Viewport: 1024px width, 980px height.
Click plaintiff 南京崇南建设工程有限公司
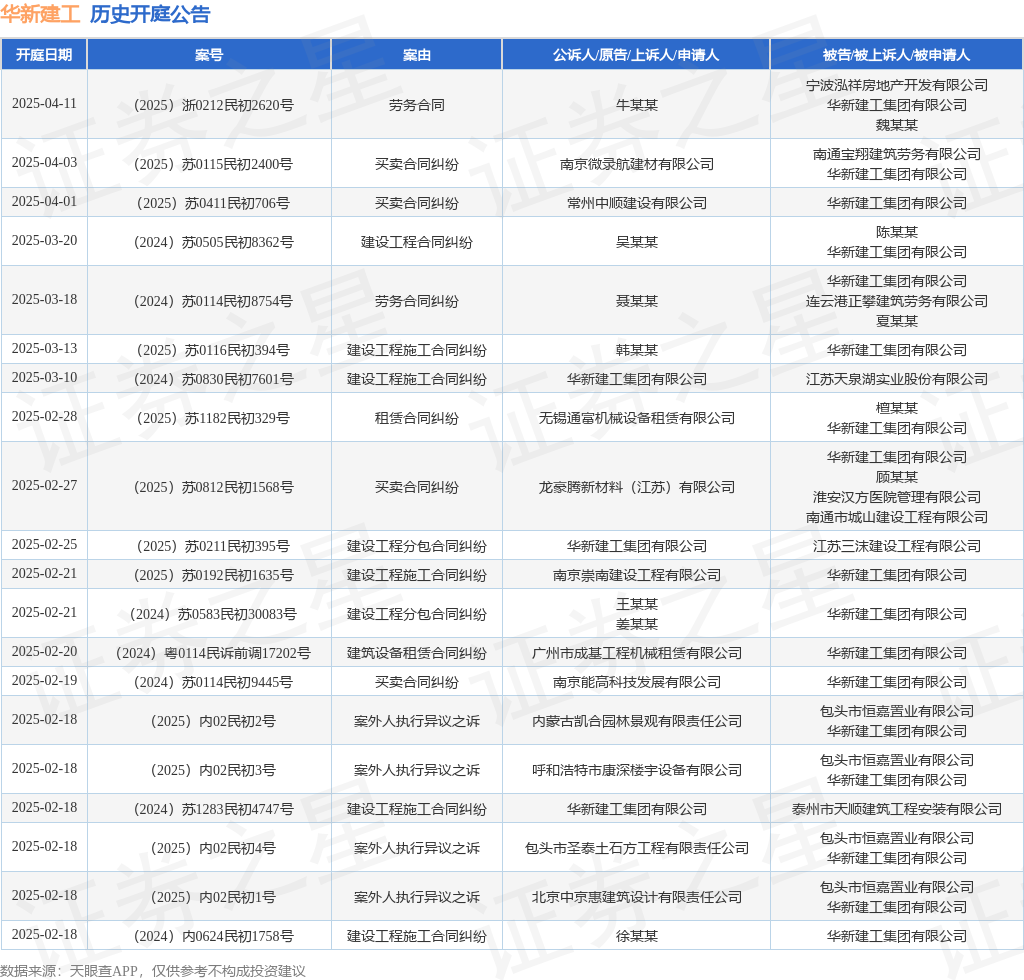point(637,575)
